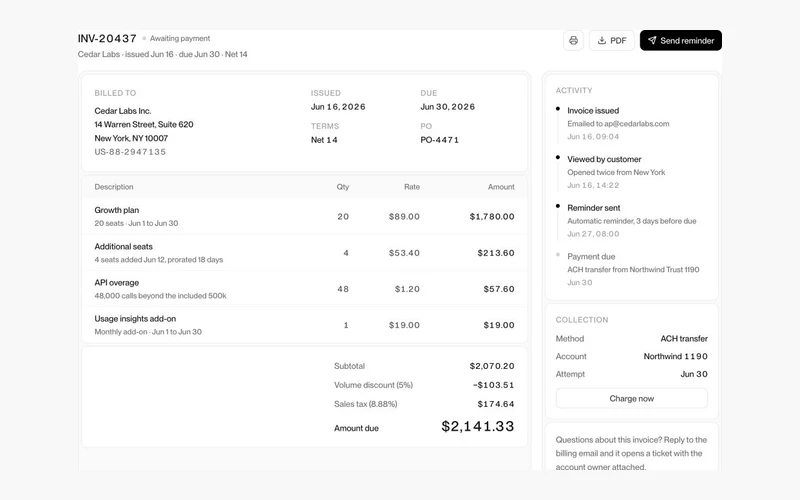Click the Send reminder button
Image resolution: width=800 pixels, height=500 pixels.
tap(681, 40)
